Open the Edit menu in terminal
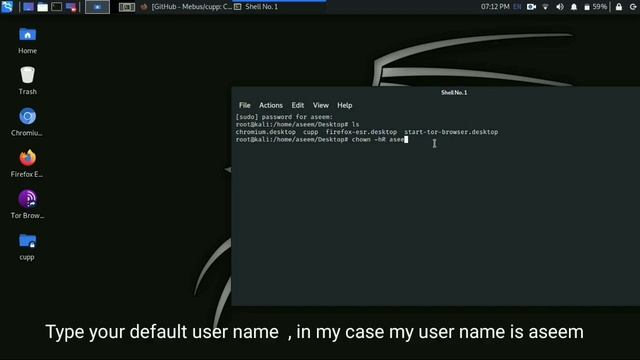This screenshot has width=640, height=360. coord(298,105)
